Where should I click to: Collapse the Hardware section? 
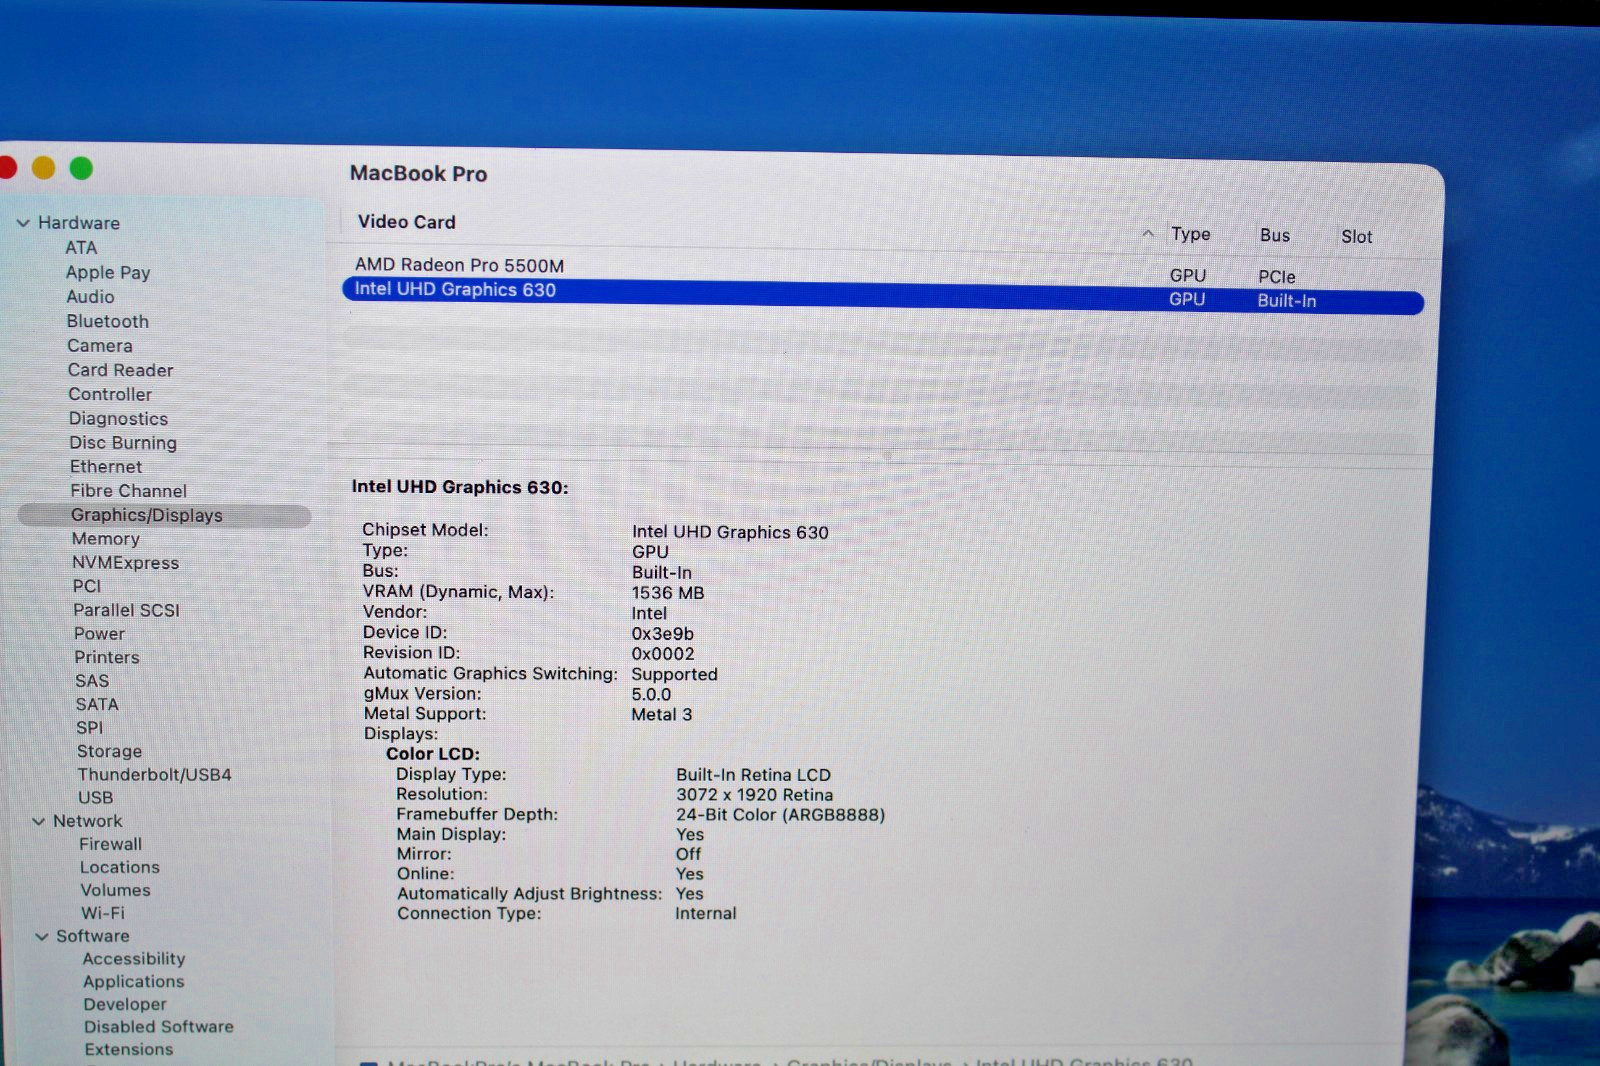pyautogui.click(x=23, y=223)
